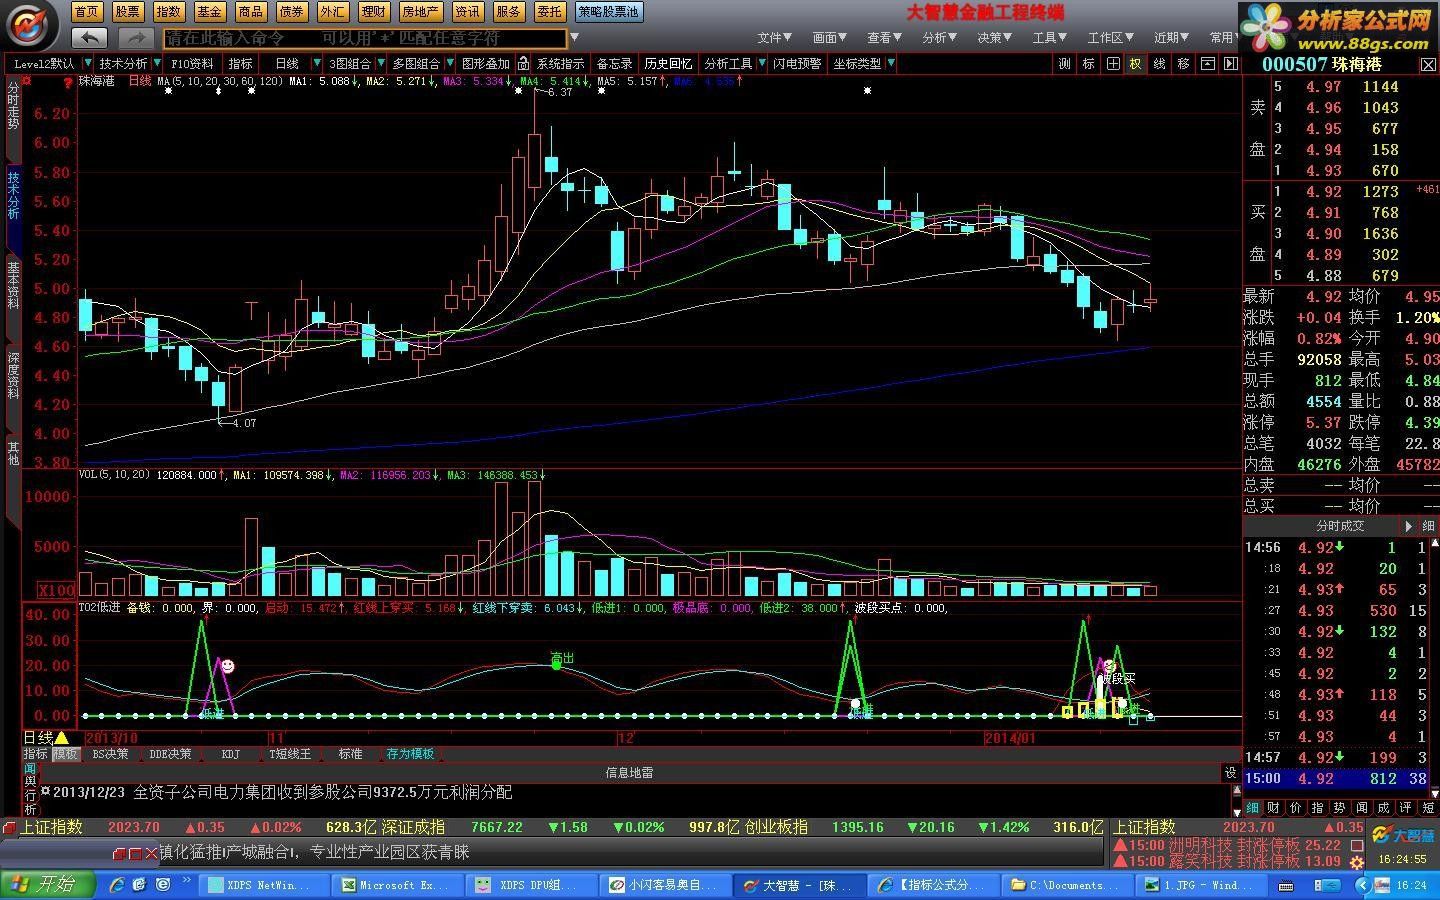Toggle the 权 ex-rights adjustment button
The width and height of the screenshot is (1440, 900).
1135,63
